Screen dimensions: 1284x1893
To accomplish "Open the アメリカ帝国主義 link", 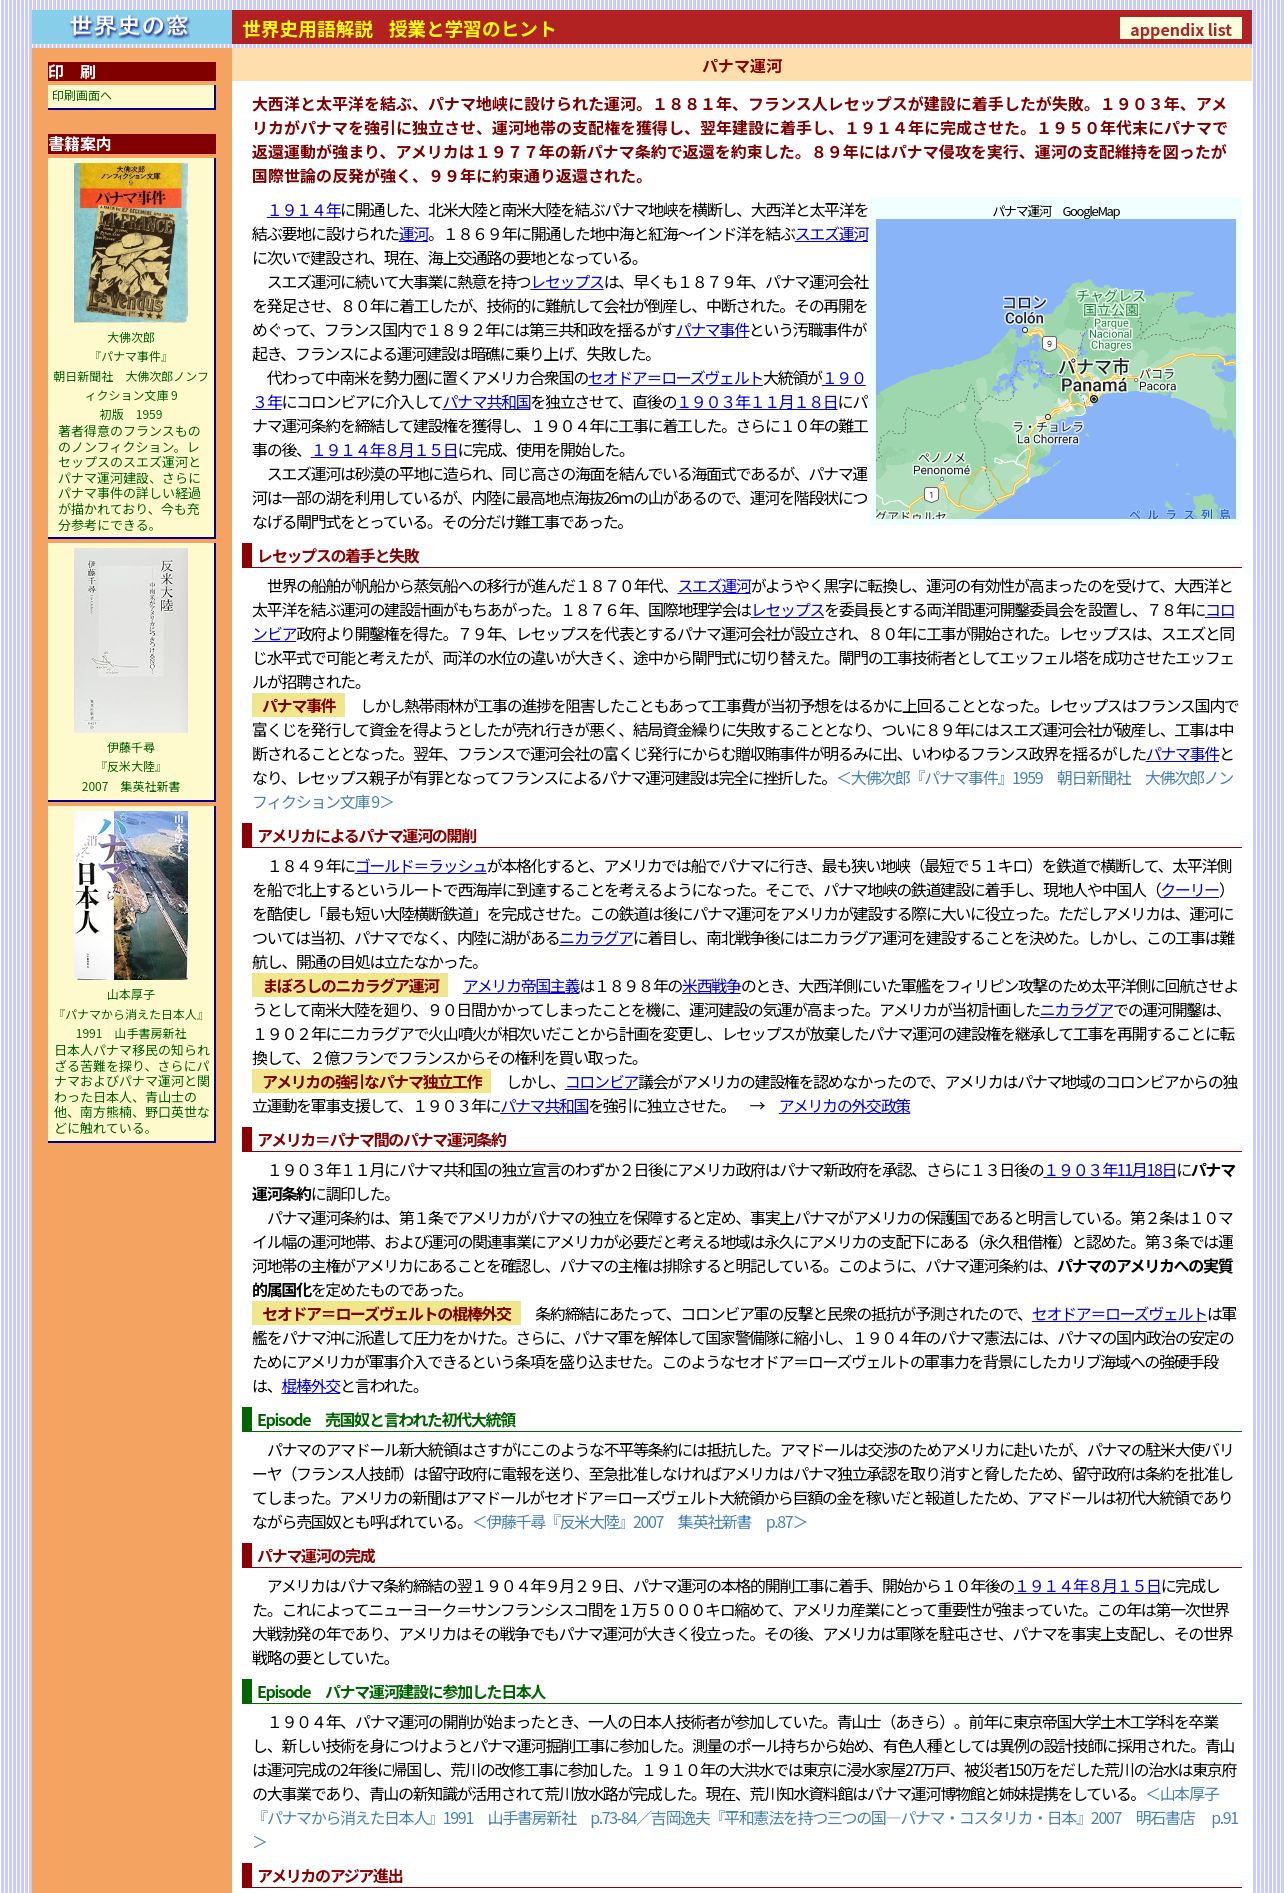I will tap(521, 986).
